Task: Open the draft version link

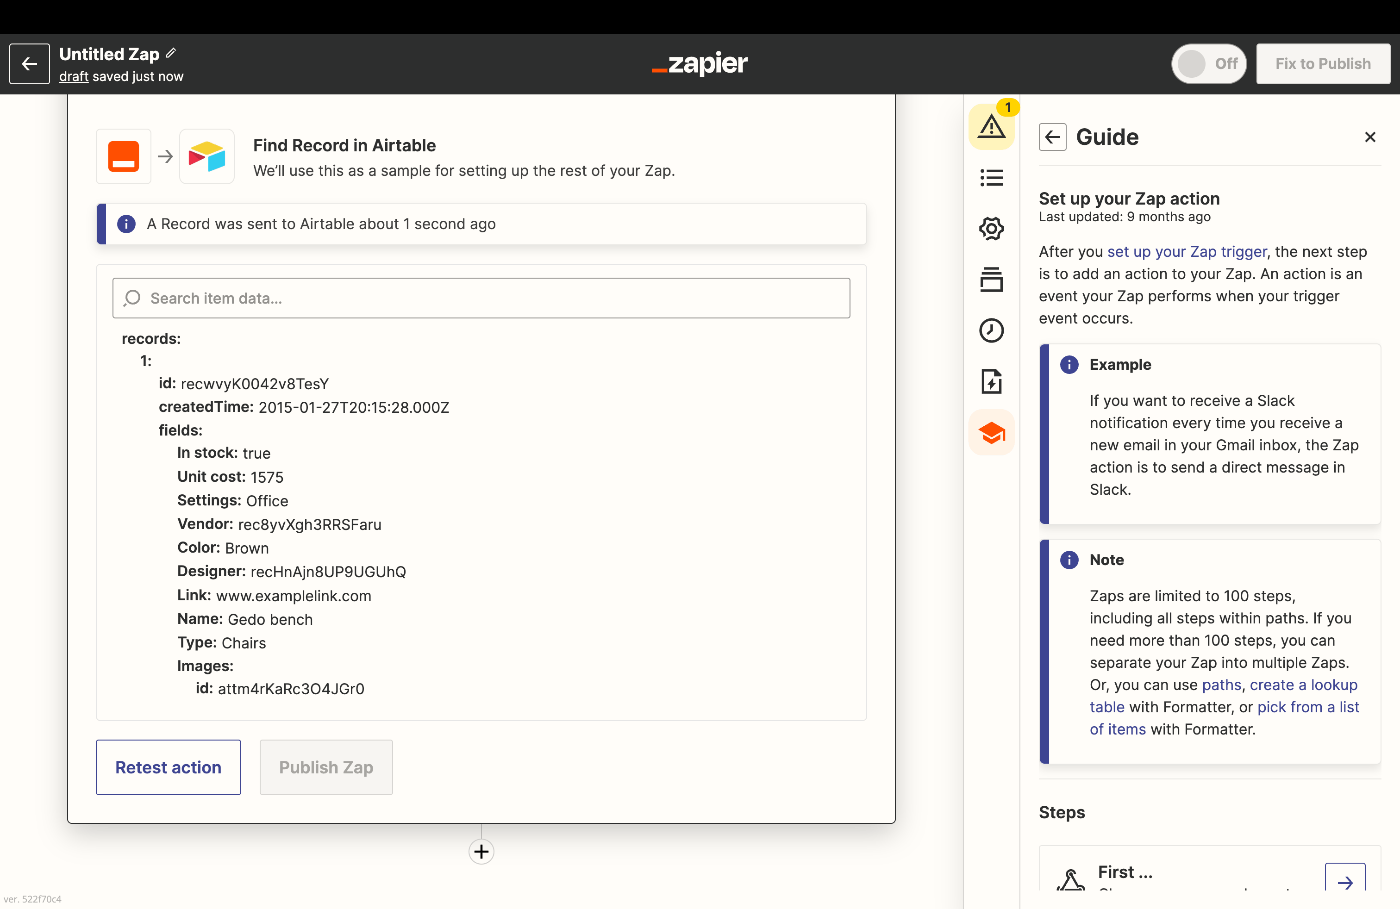Action: click(x=73, y=77)
